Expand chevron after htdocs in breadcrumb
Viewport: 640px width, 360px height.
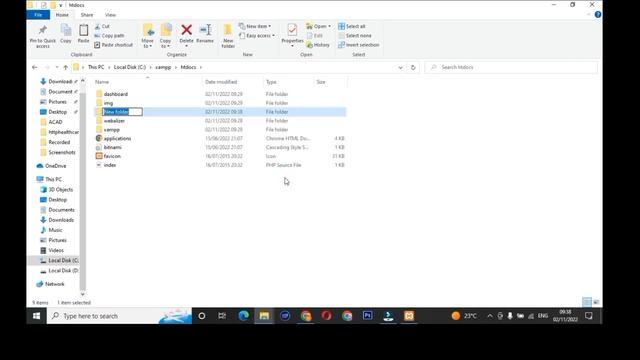pyautogui.click(x=201, y=67)
